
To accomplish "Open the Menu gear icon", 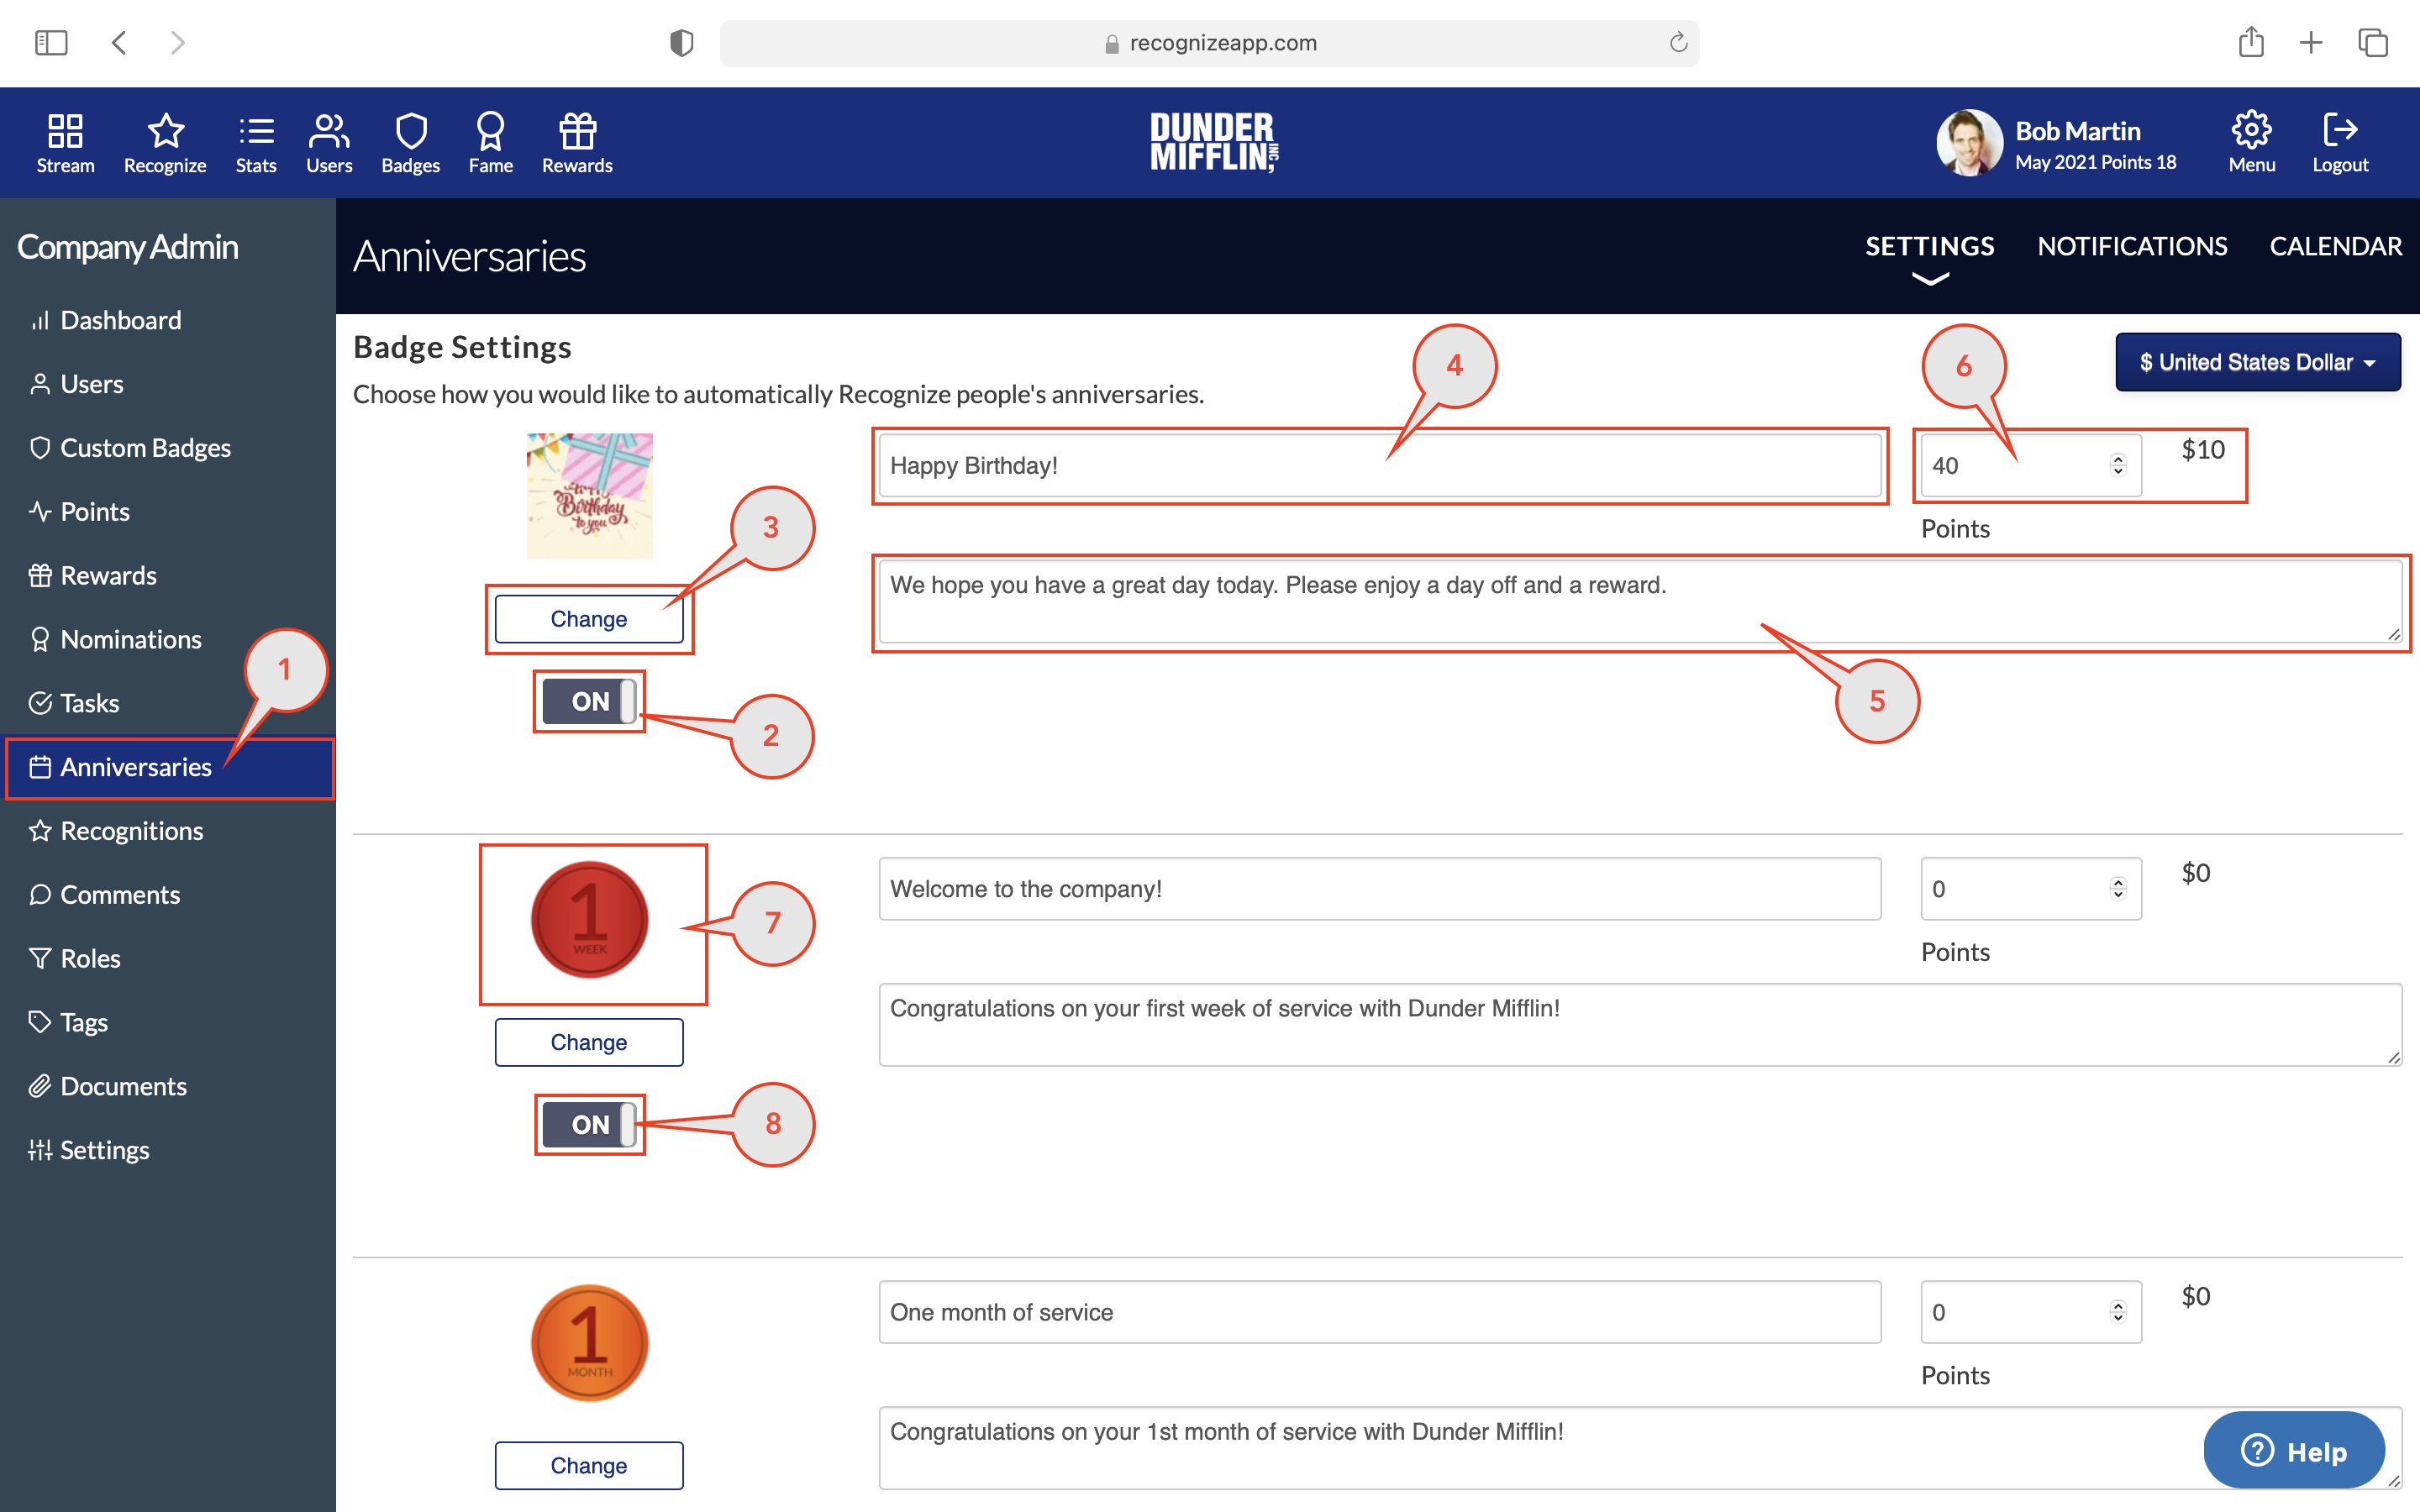I will [2251, 130].
